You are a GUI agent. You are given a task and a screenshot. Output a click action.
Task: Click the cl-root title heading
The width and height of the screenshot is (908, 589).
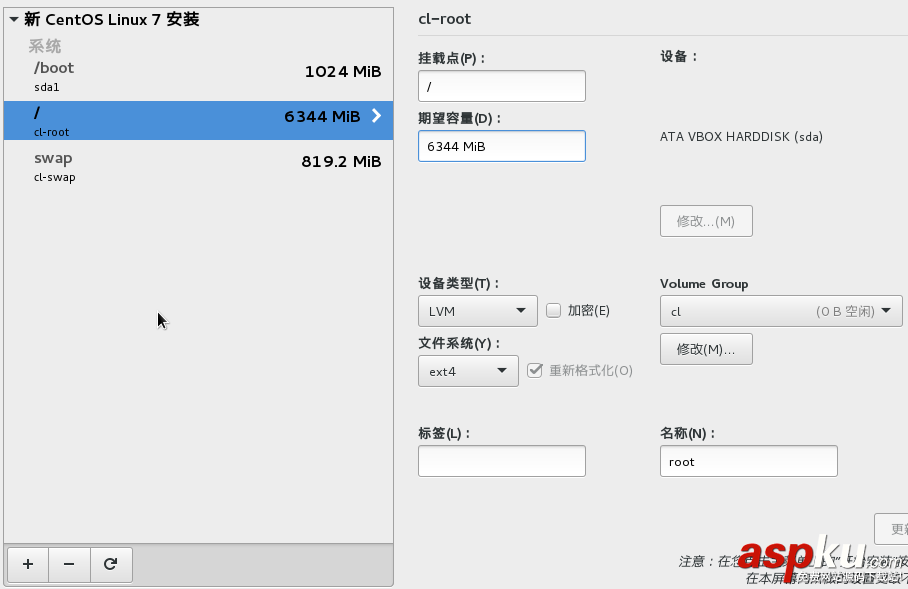click(444, 19)
